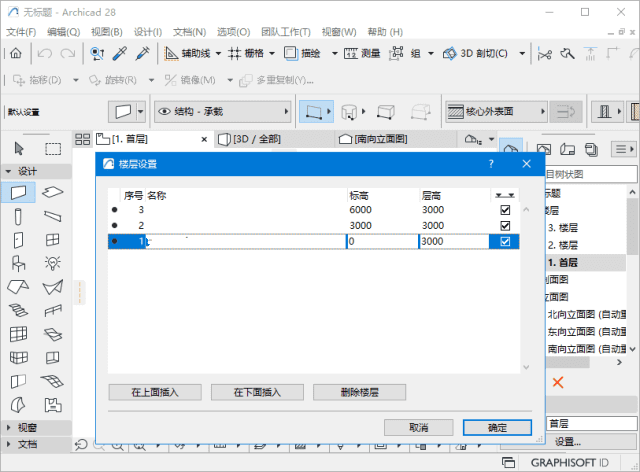640x472 pixels.
Task: Collapse the 设计 toolbox section
Action: click(x=9, y=171)
